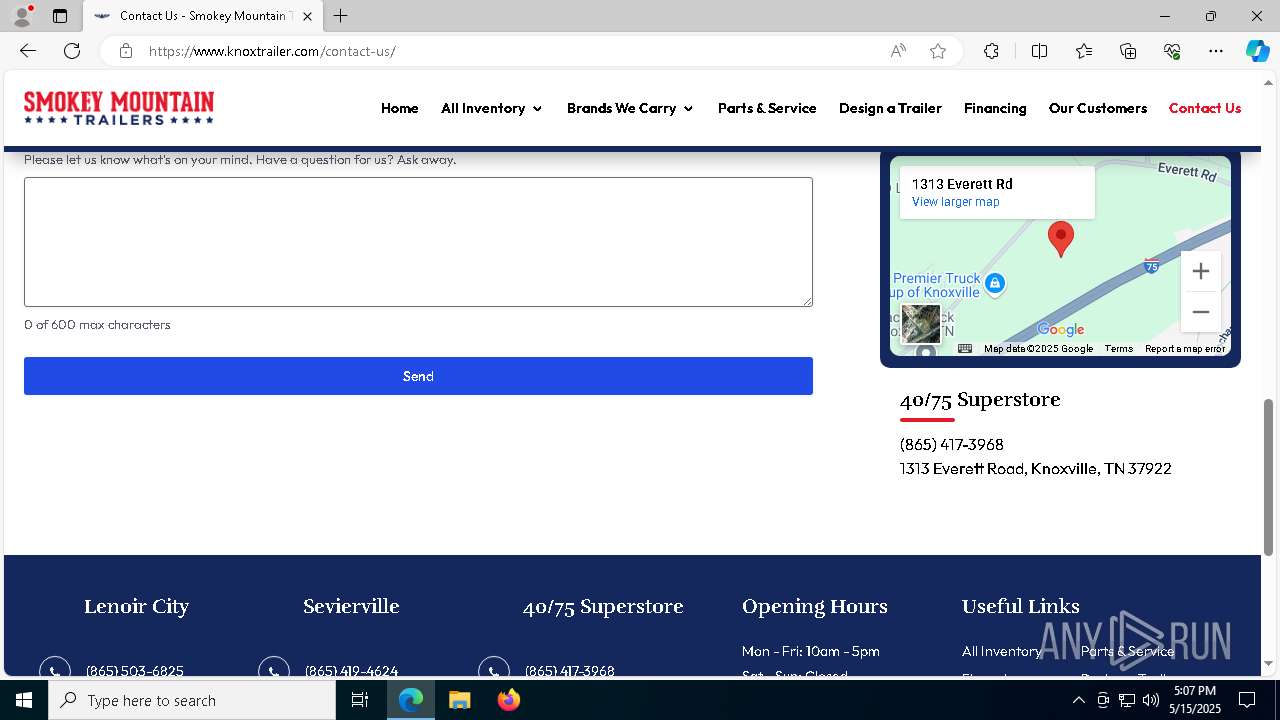Refresh the contact page
Image resolution: width=1280 pixels, height=720 pixels.
72,51
